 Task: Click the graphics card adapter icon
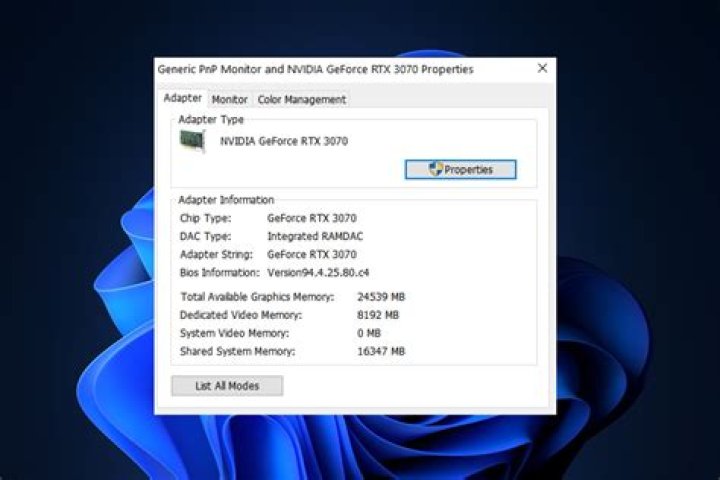[192, 140]
